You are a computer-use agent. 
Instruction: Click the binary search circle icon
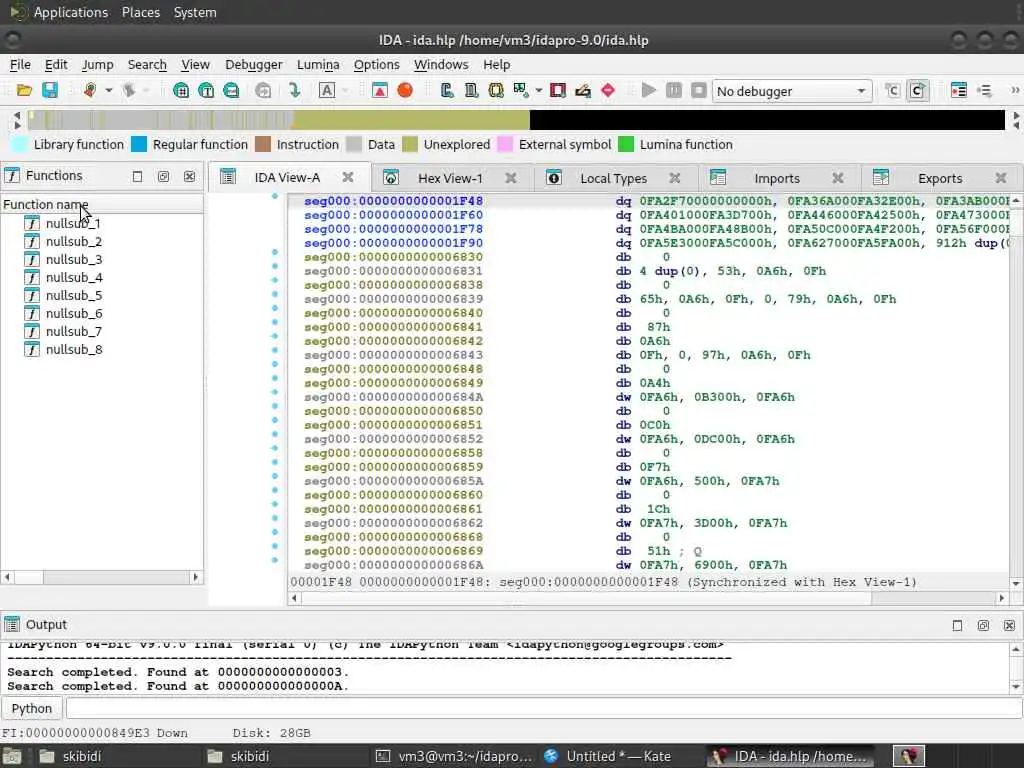pos(181,90)
